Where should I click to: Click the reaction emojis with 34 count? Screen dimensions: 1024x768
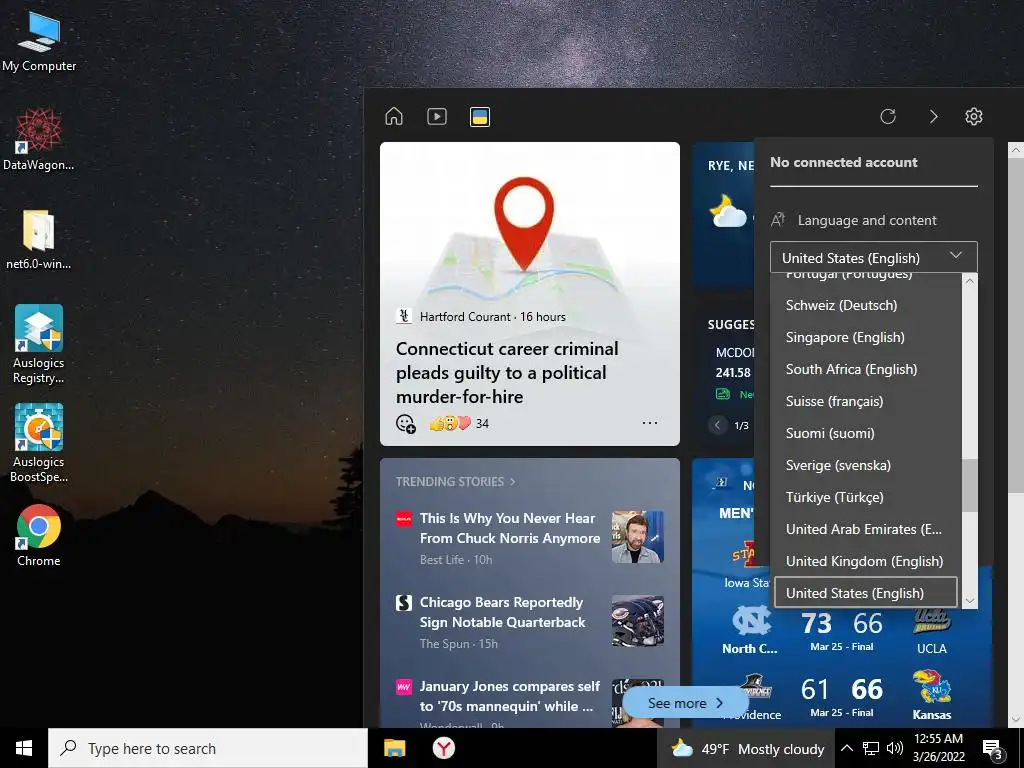pyautogui.click(x=459, y=423)
